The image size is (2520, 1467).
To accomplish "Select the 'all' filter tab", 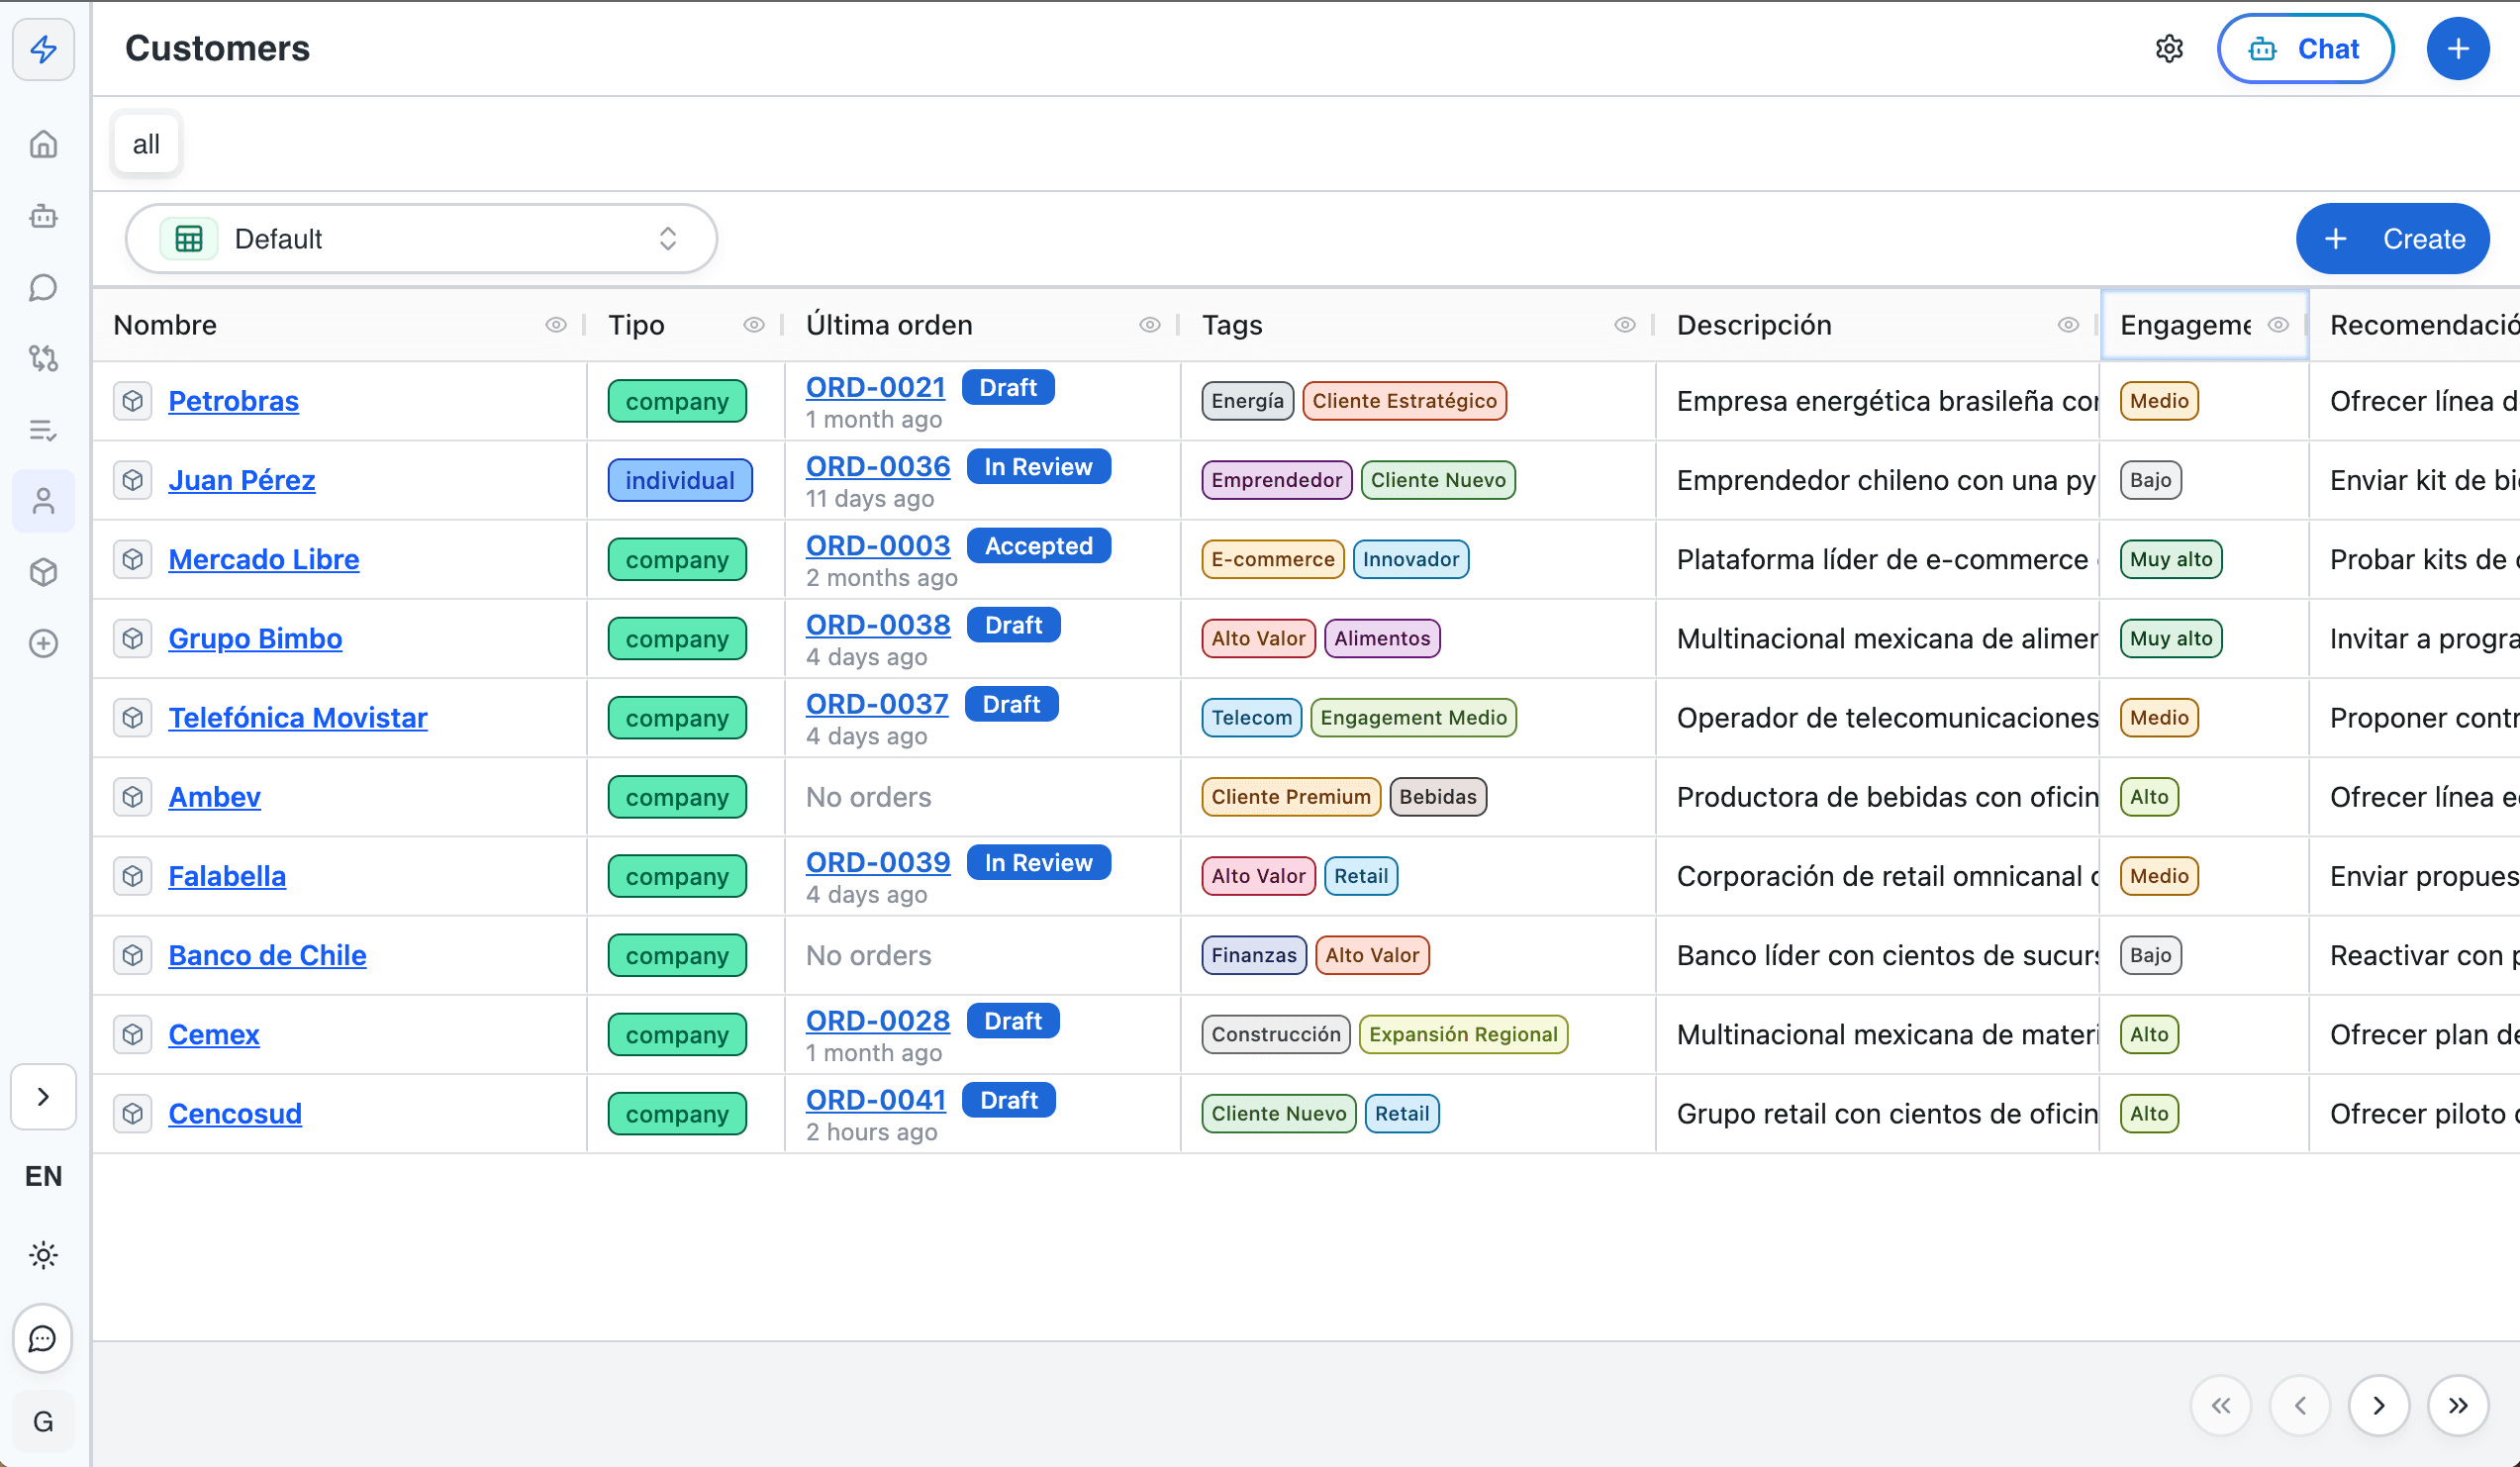I will coord(145,143).
